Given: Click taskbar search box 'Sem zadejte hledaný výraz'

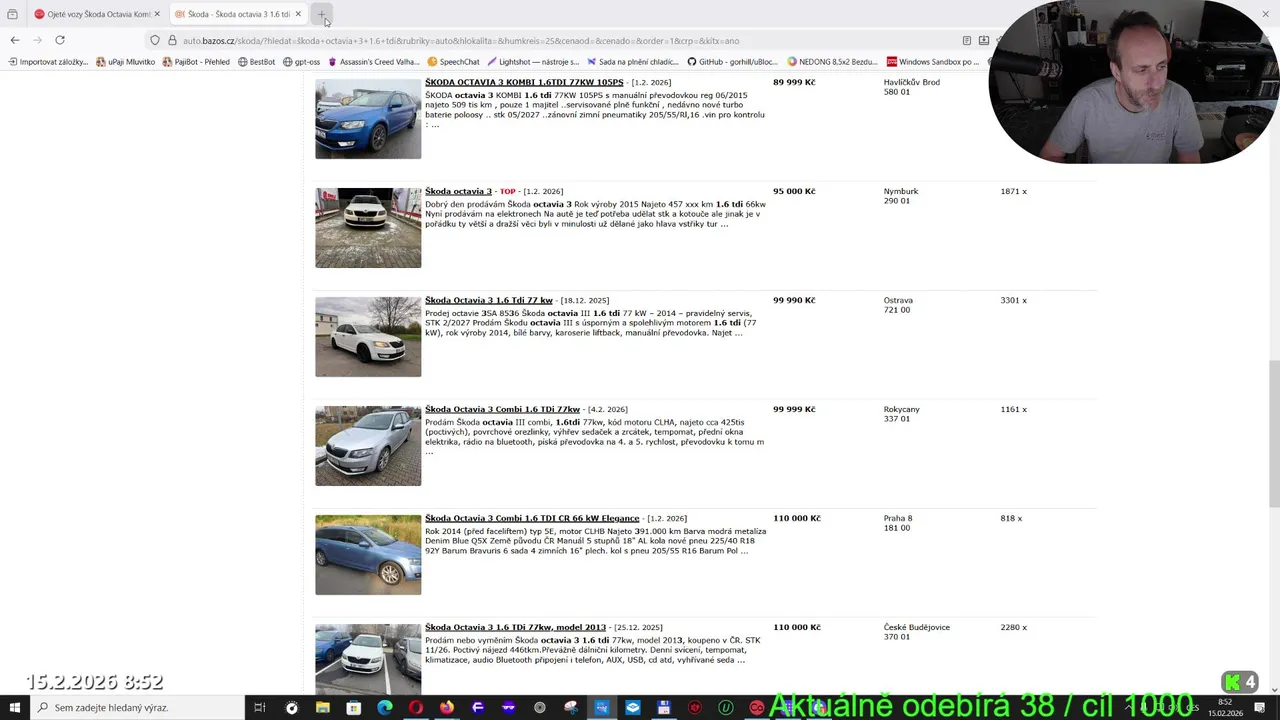Looking at the screenshot, I should click(x=136, y=708).
